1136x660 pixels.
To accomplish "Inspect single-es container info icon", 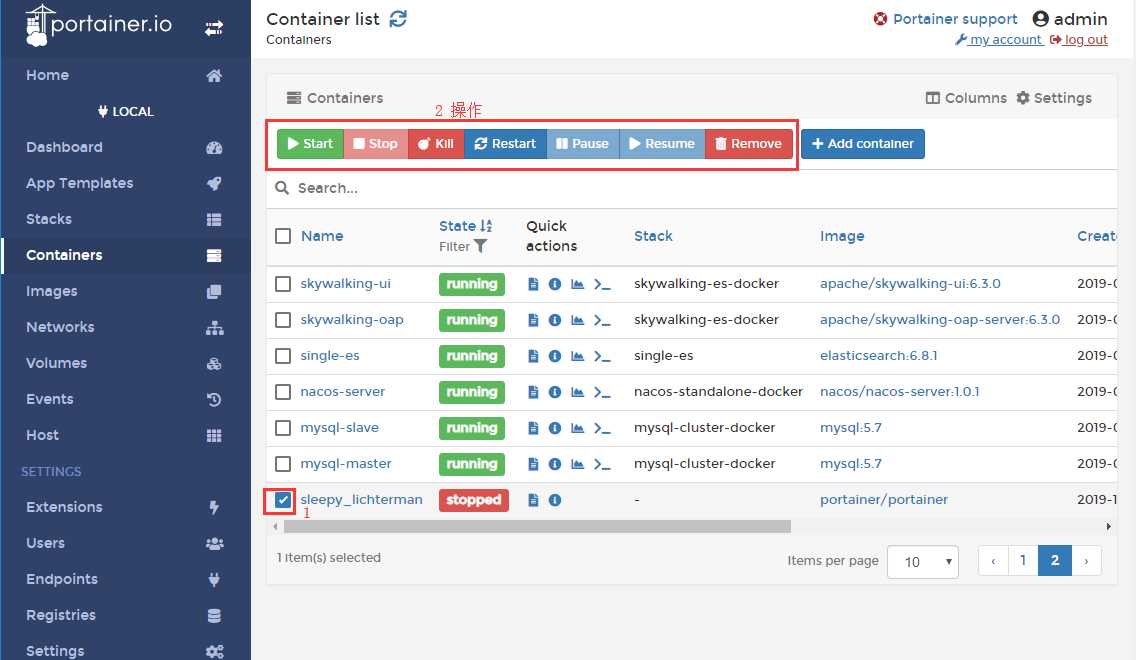I will click(555, 356).
